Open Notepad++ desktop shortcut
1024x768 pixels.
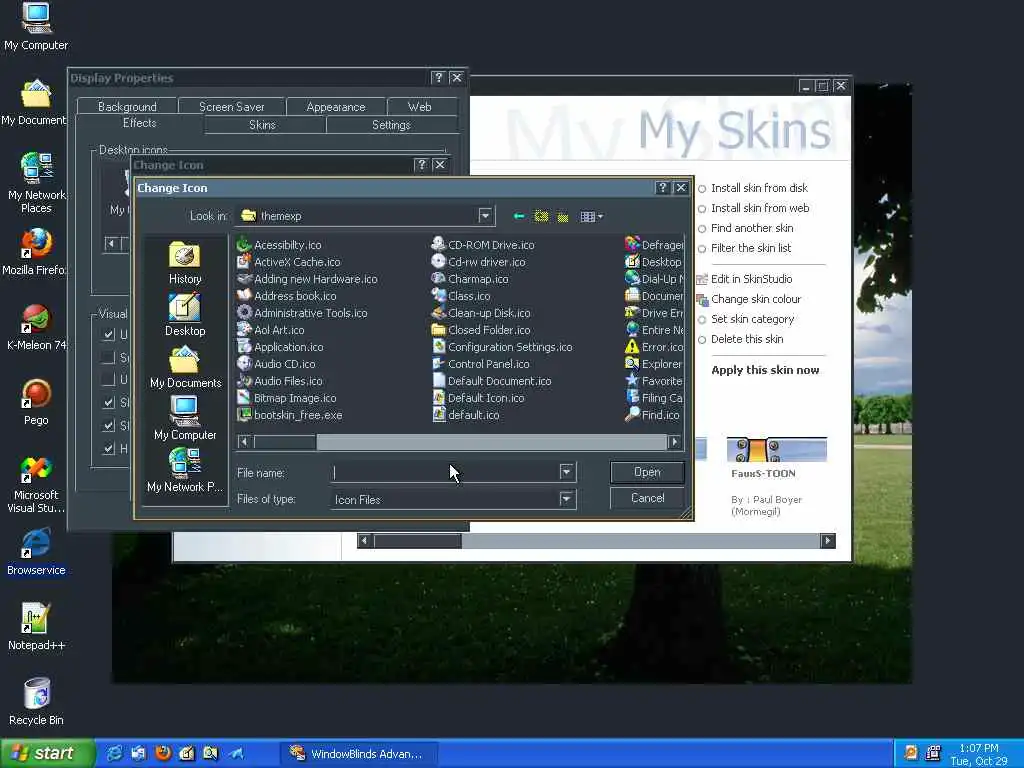click(x=36, y=627)
